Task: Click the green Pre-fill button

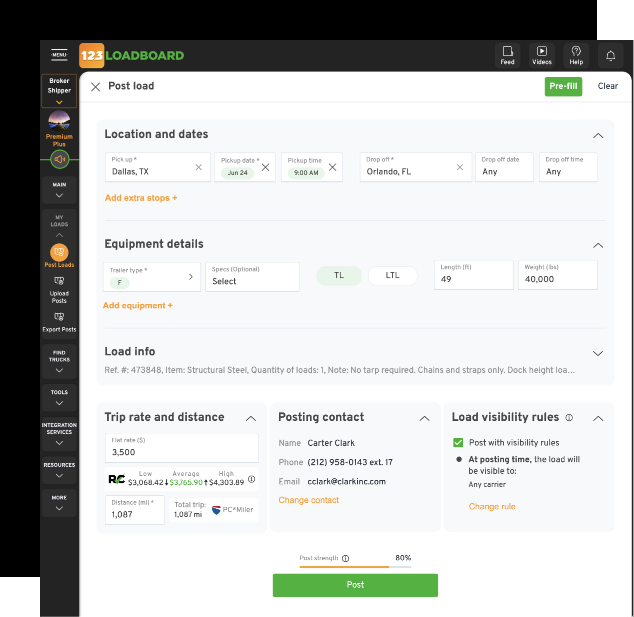Action: point(563,87)
